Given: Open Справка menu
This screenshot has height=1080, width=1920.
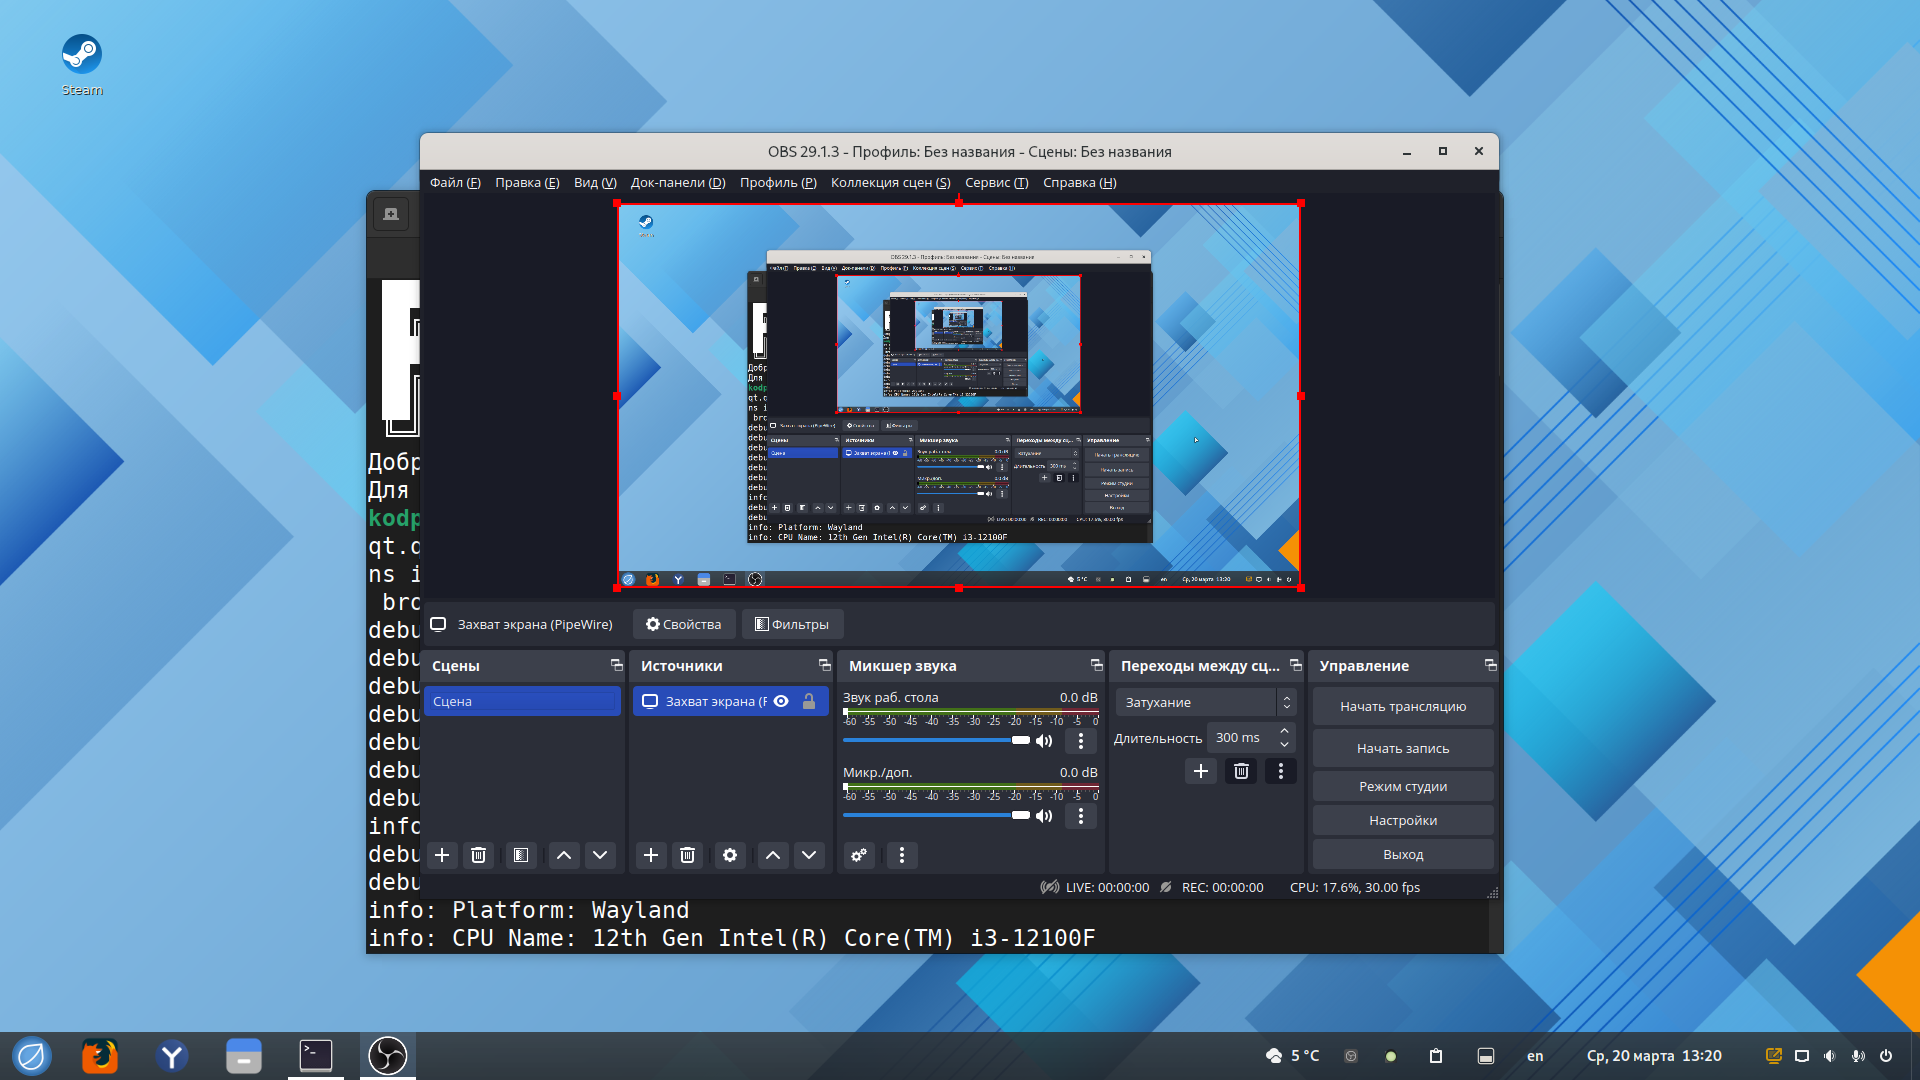Looking at the screenshot, I should (x=1079, y=182).
